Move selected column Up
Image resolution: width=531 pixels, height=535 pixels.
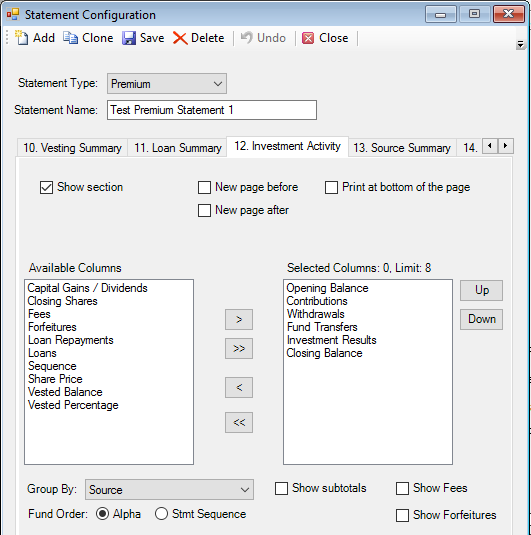pyautogui.click(x=482, y=290)
